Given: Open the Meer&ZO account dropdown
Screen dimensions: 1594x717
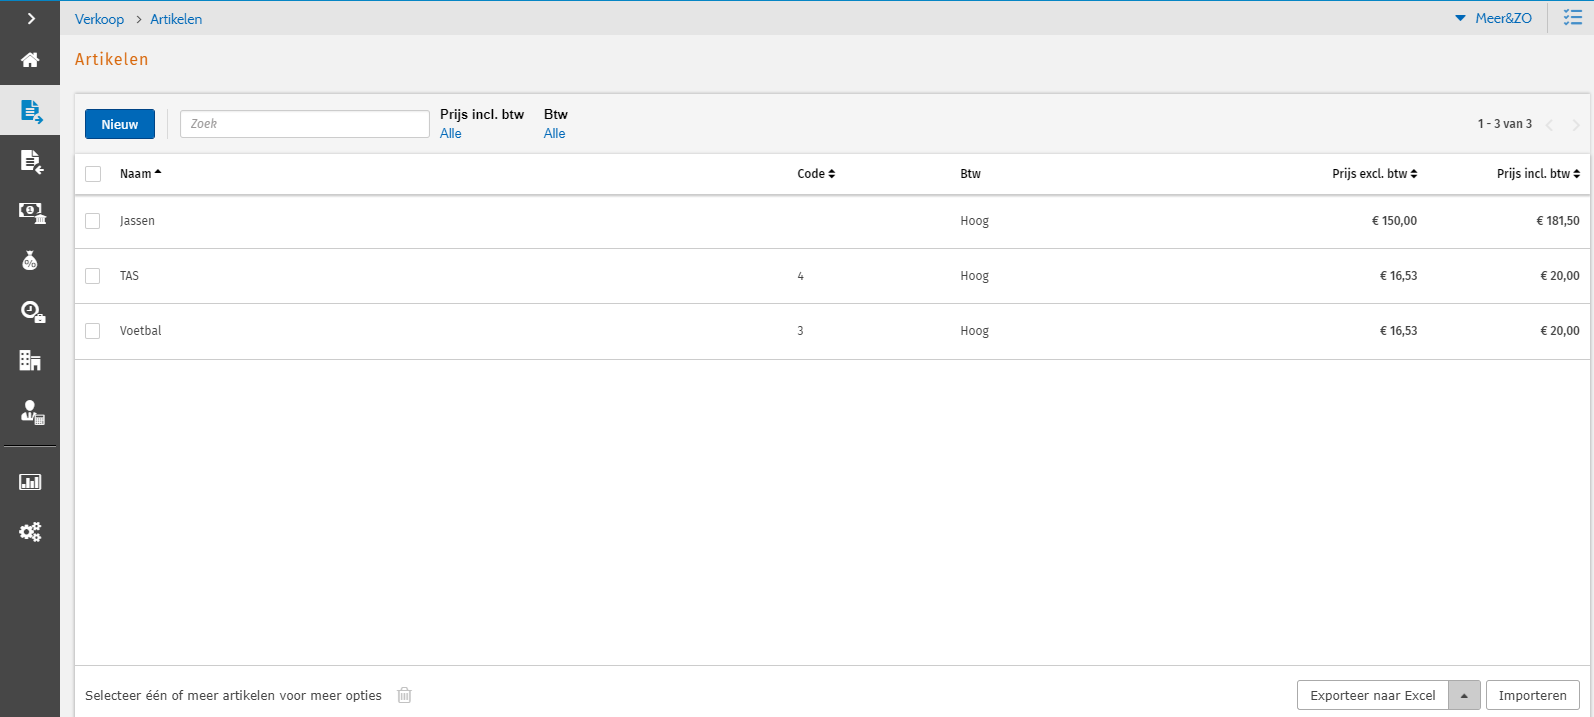Looking at the screenshot, I should coord(1494,18).
